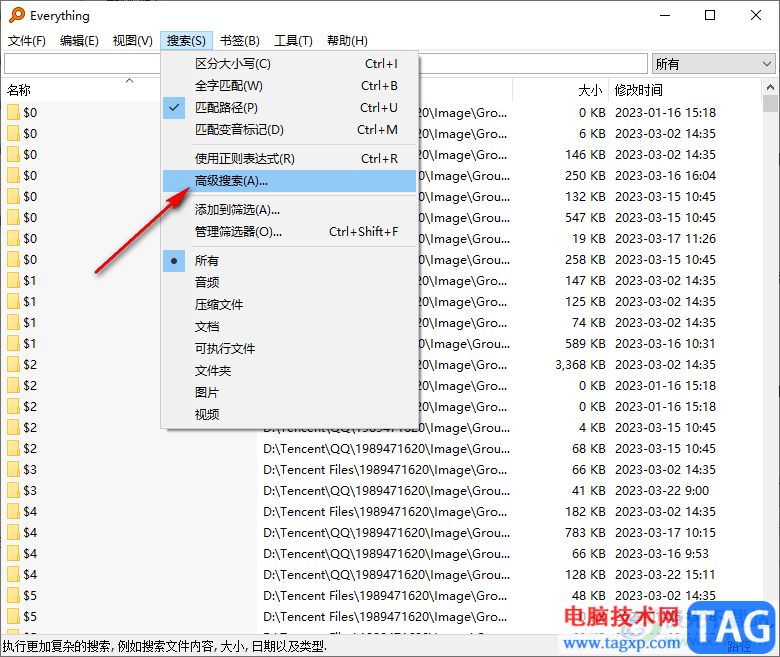Image resolution: width=780 pixels, height=657 pixels.
Task: Toggle 匹配变音标记(D) option
Action: [290, 129]
